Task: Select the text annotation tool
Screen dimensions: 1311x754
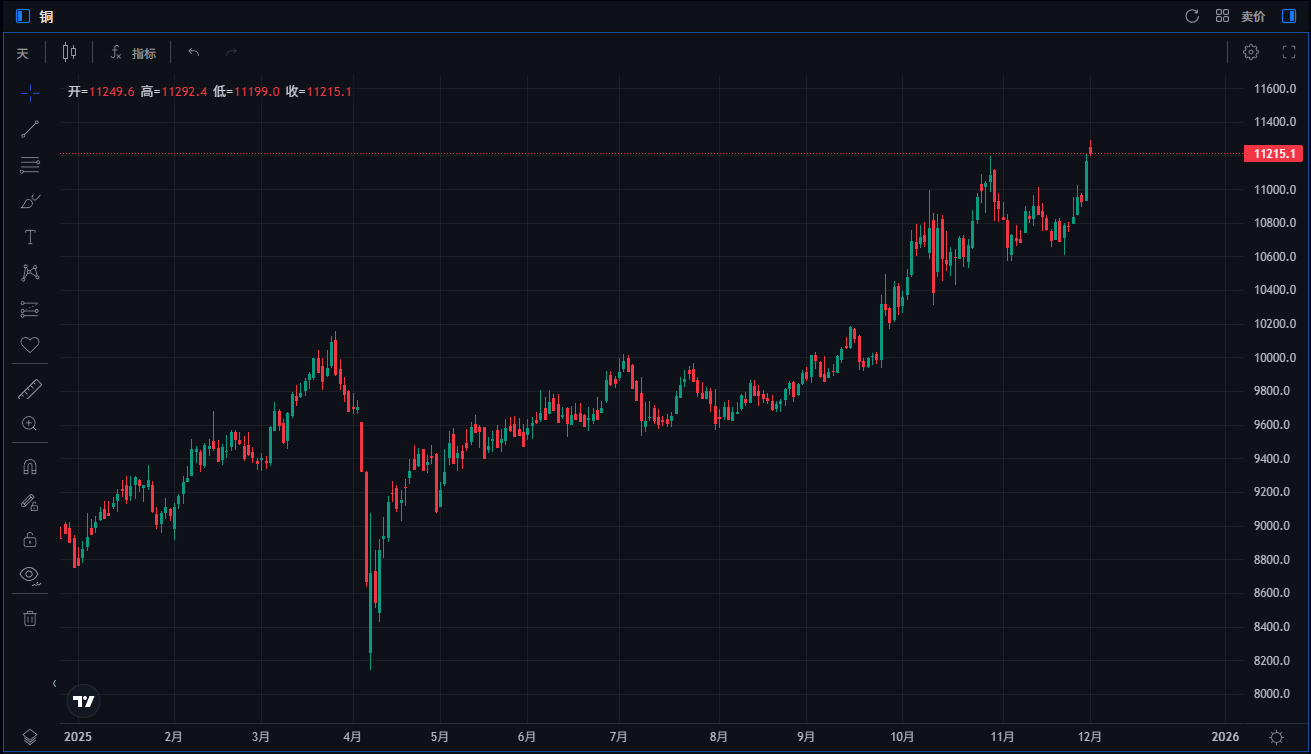Action: 30,237
